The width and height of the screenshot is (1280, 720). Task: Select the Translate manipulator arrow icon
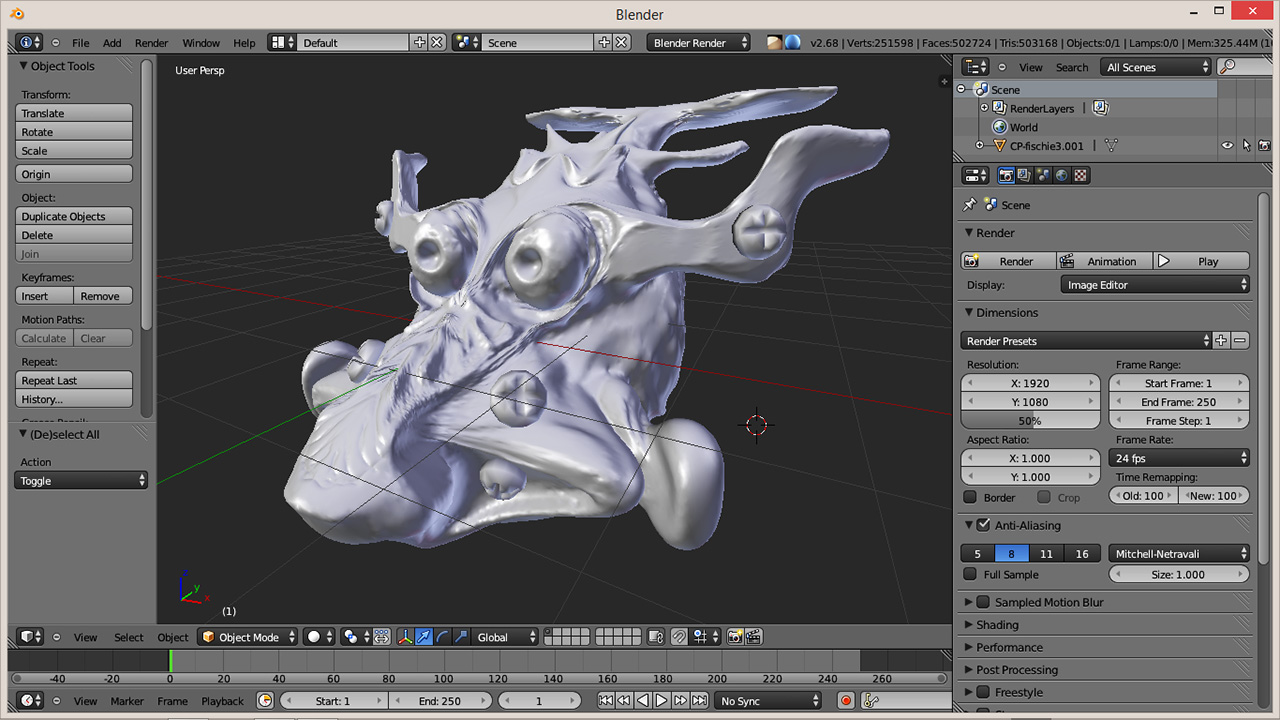pos(424,637)
